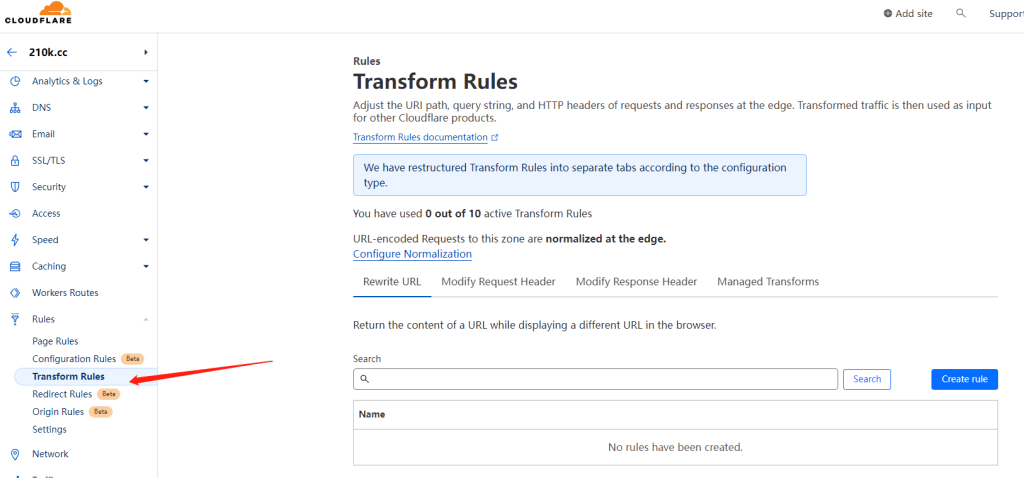
Task: Click the back arrow beside 210k.cc
Action: 12,52
